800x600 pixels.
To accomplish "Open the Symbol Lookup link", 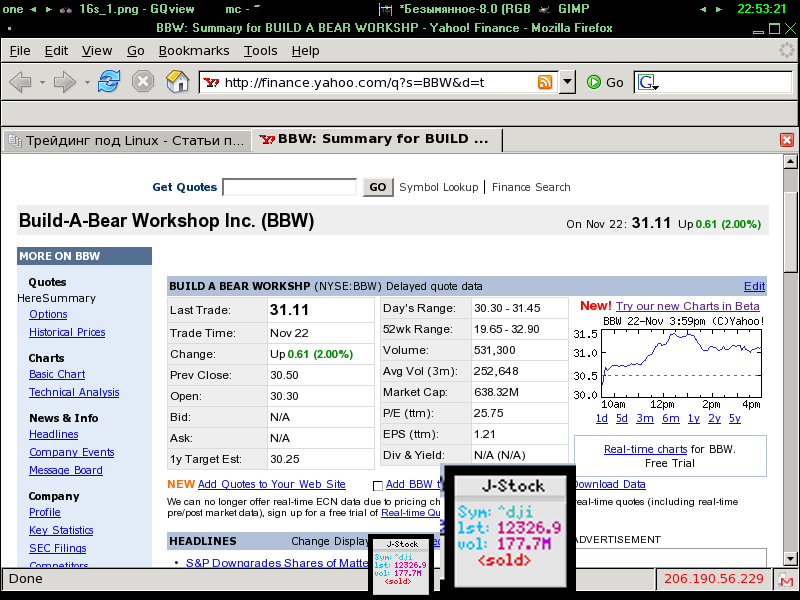I will point(439,187).
